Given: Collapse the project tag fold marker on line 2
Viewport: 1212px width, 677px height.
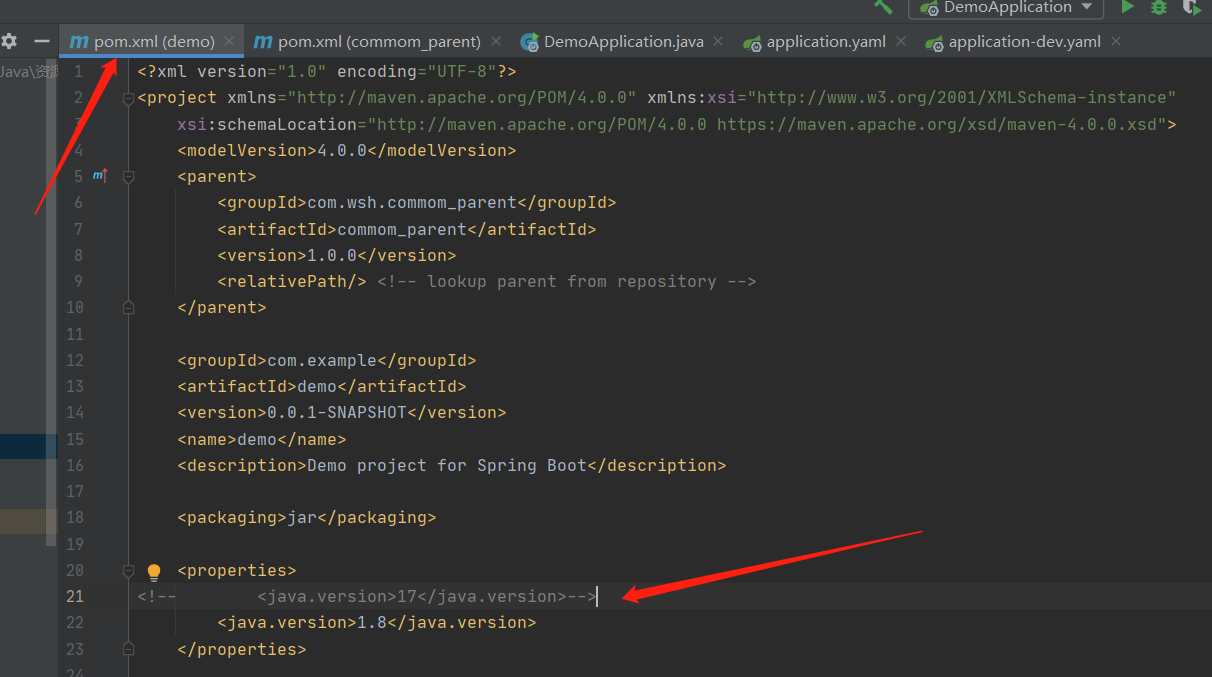Looking at the screenshot, I should (x=128, y=98).
